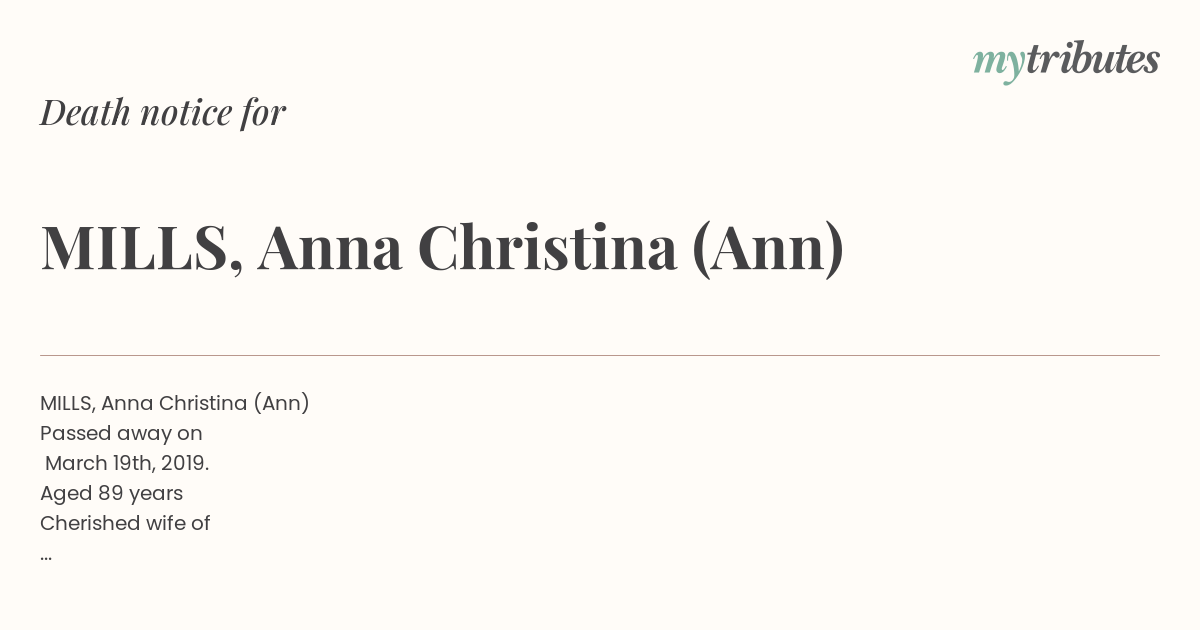Click the mytributes logo

[x=1066, y=61]
